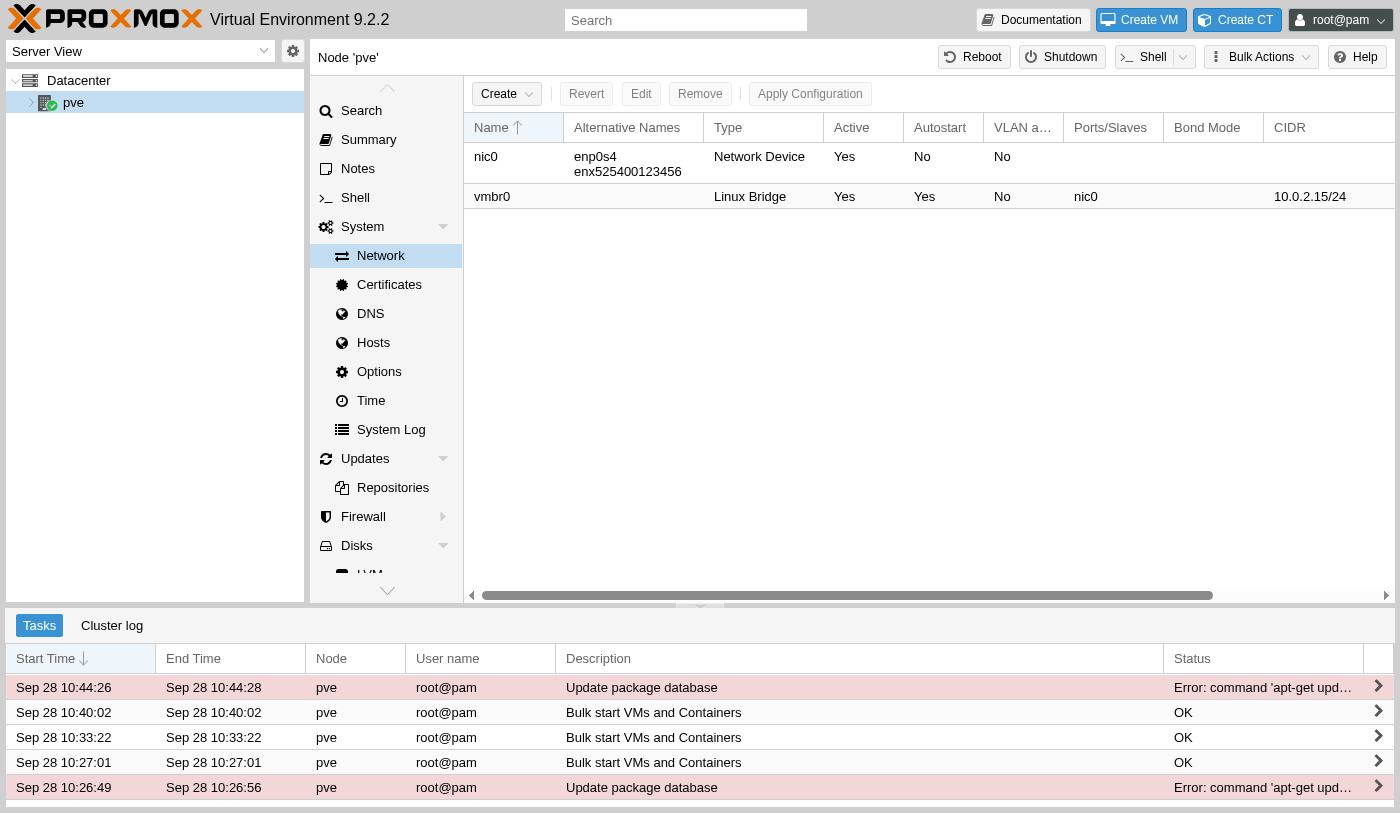Open the Bulk Actions menu
Viewport: 1400px width, 813px height.
[x=1261, y=57]
